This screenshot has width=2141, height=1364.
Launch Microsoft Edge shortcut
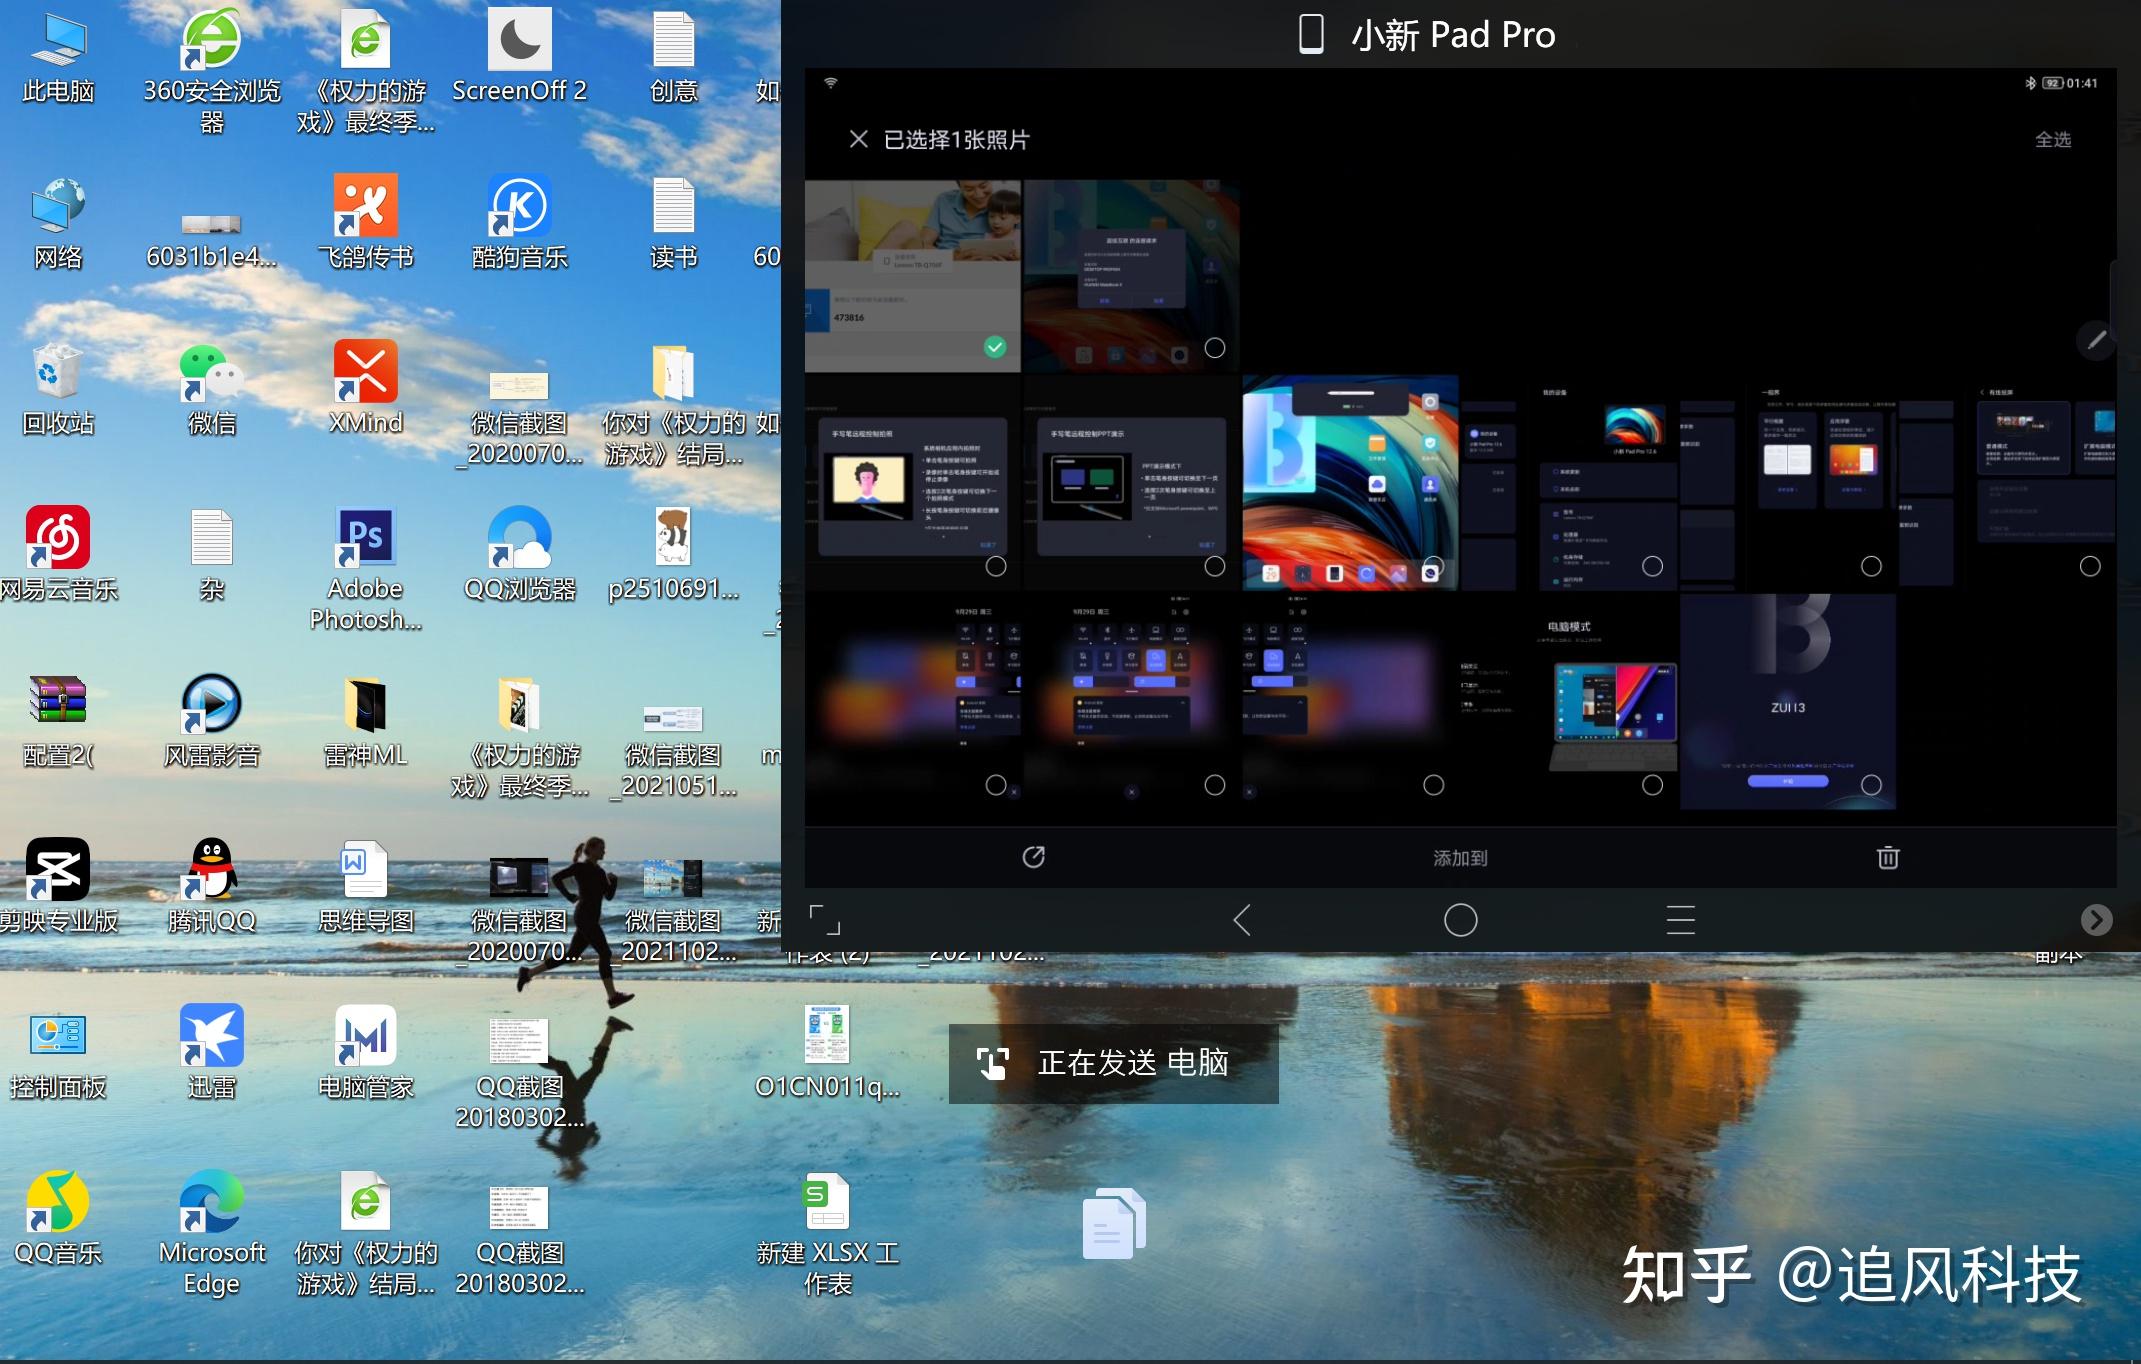[x=211, y=1234]
